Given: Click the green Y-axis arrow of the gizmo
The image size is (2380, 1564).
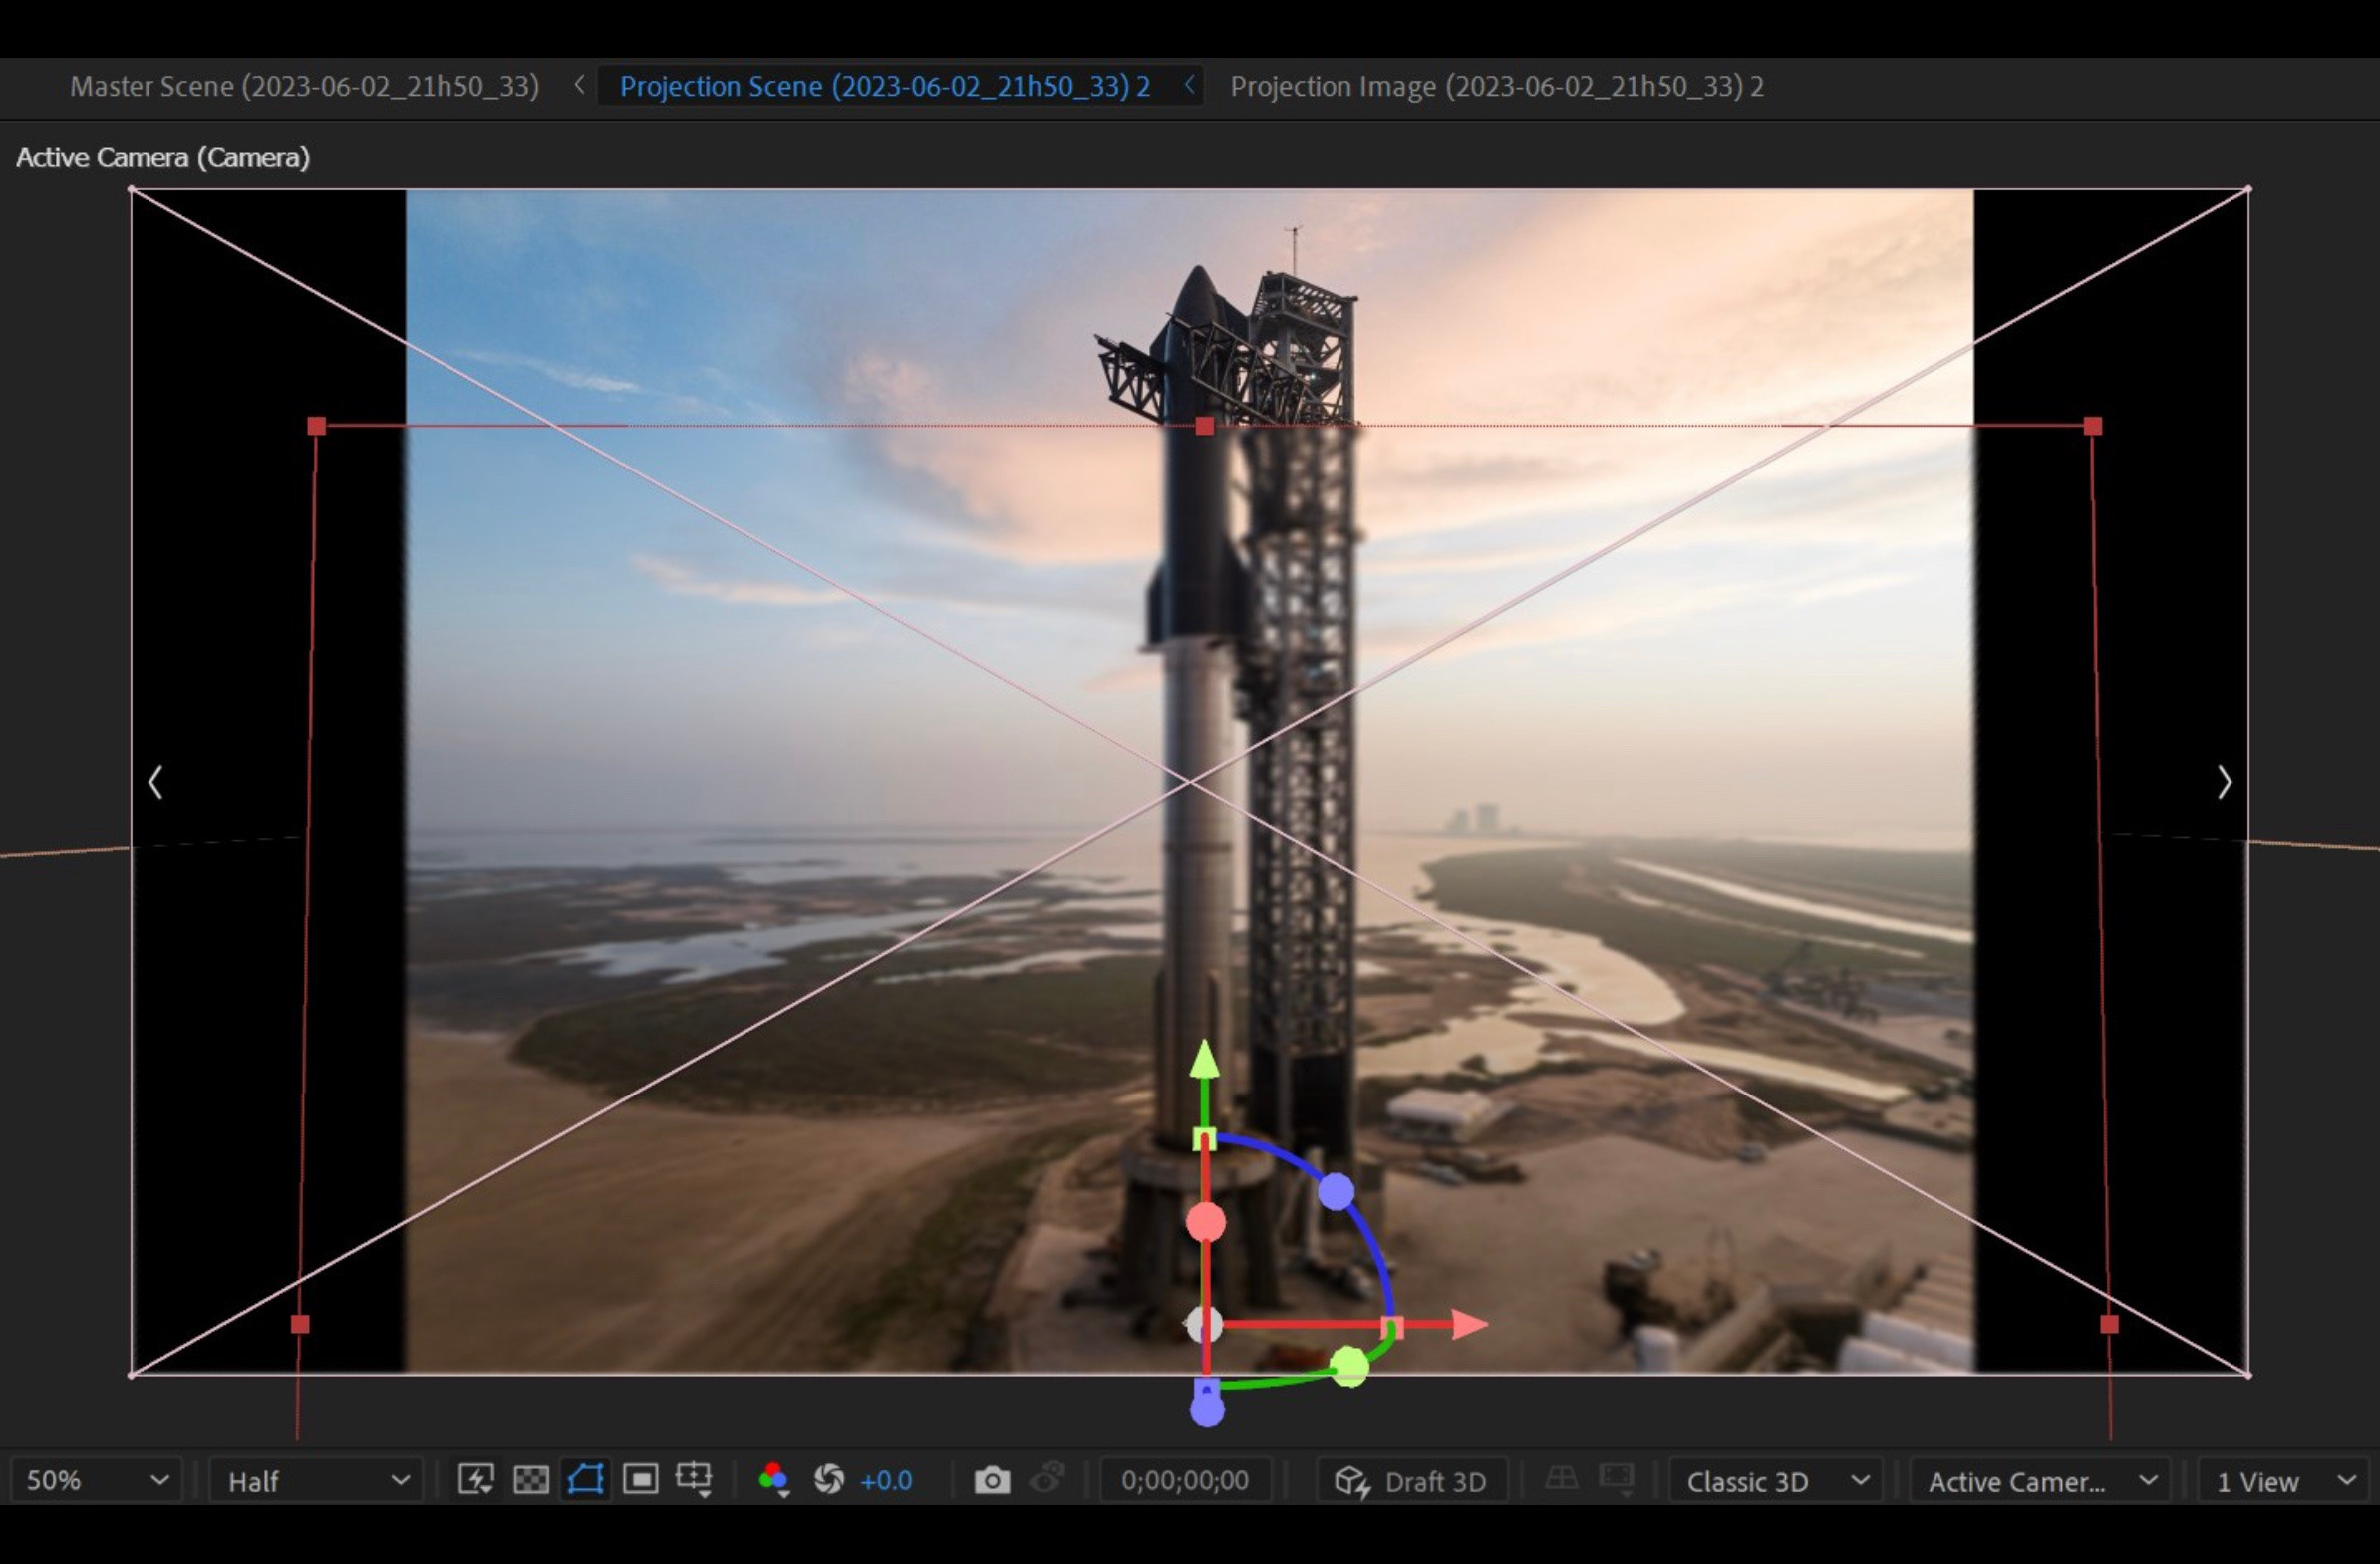Looking at the screenshot, I should [x=1204, y=1060].
